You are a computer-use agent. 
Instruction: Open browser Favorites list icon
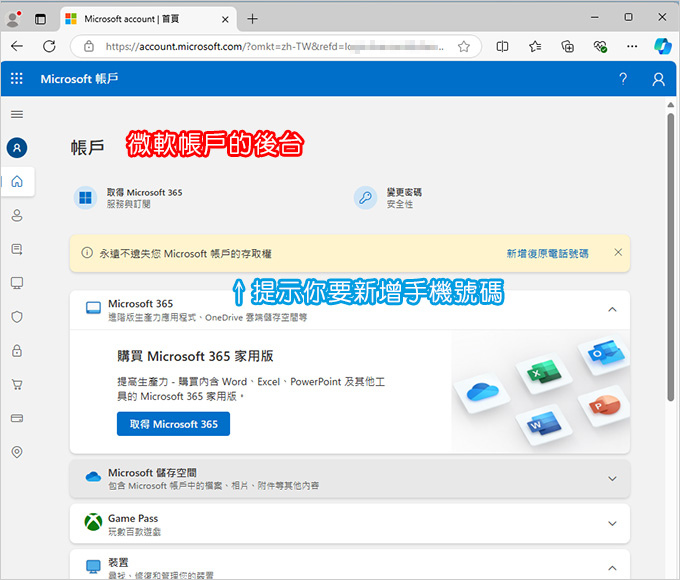pos(535,46)
